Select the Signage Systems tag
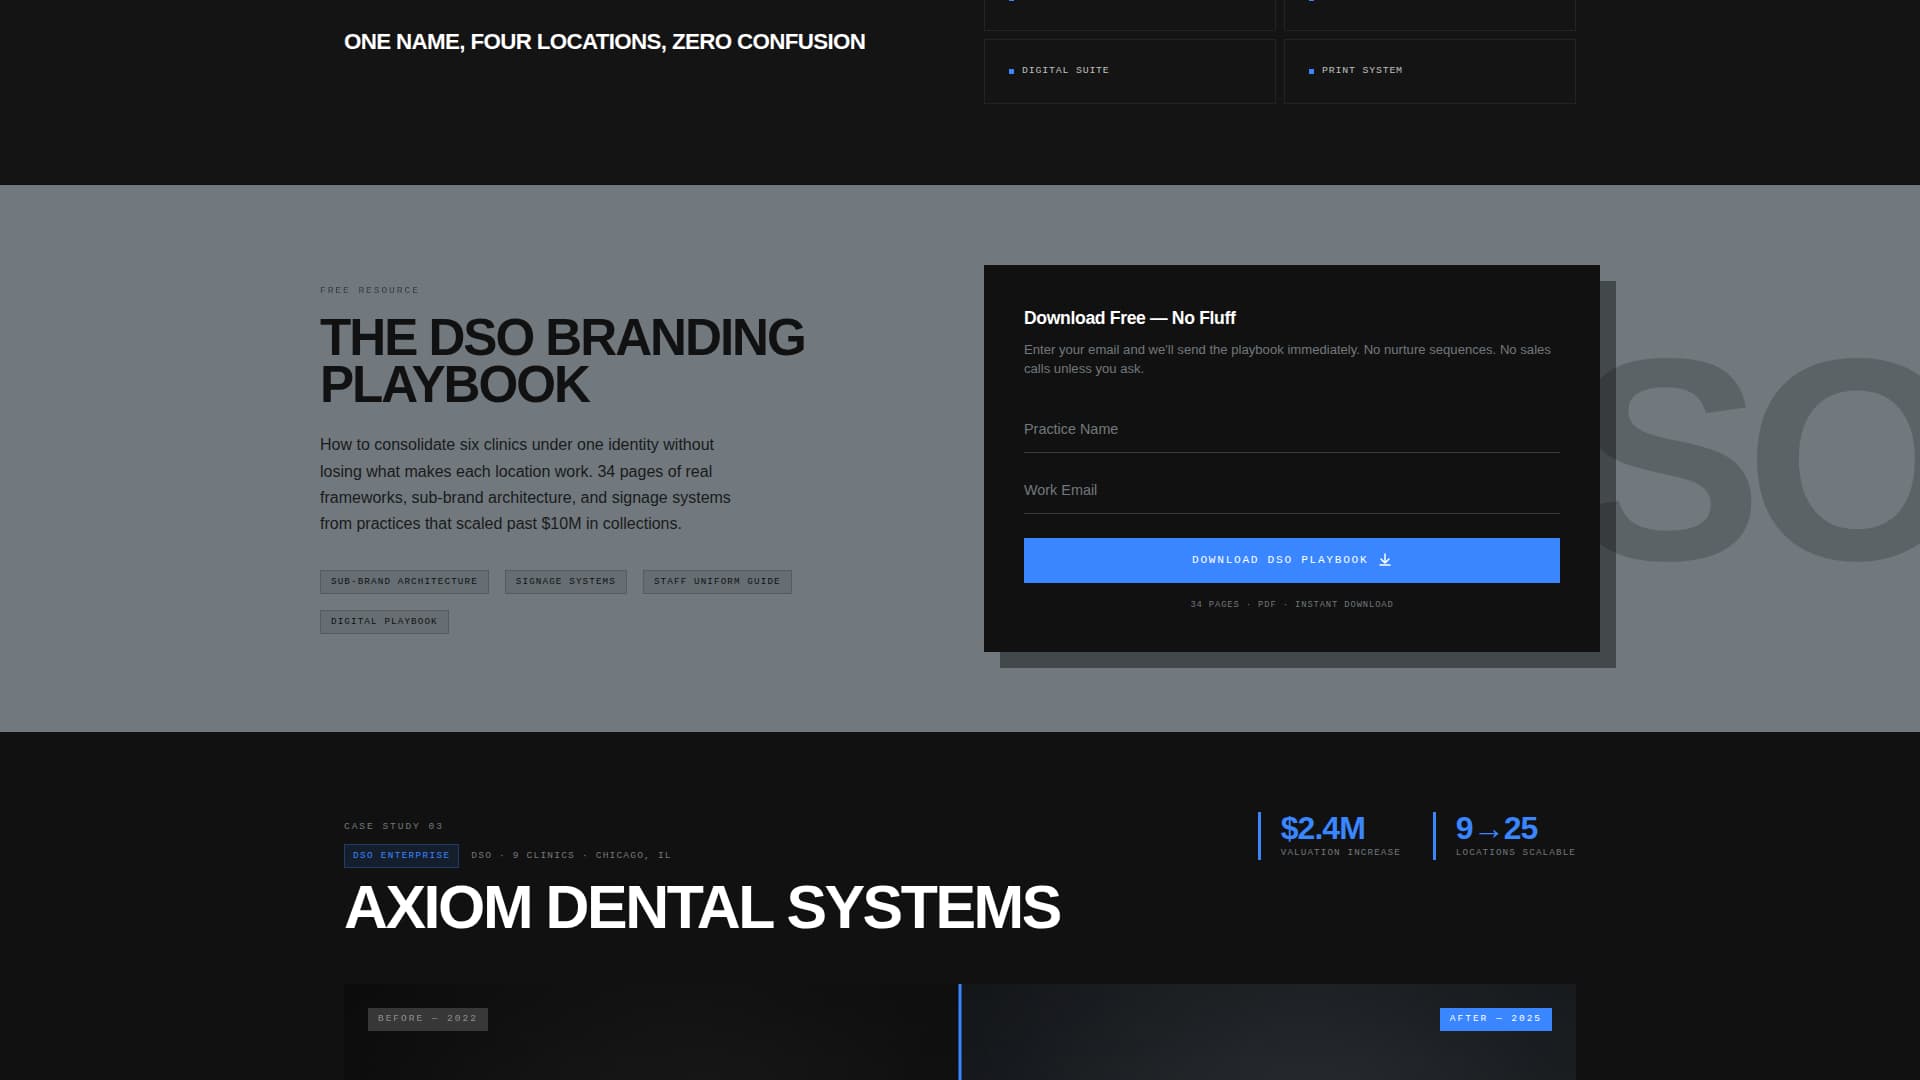 pyautogui.click(x=565, y=582)
